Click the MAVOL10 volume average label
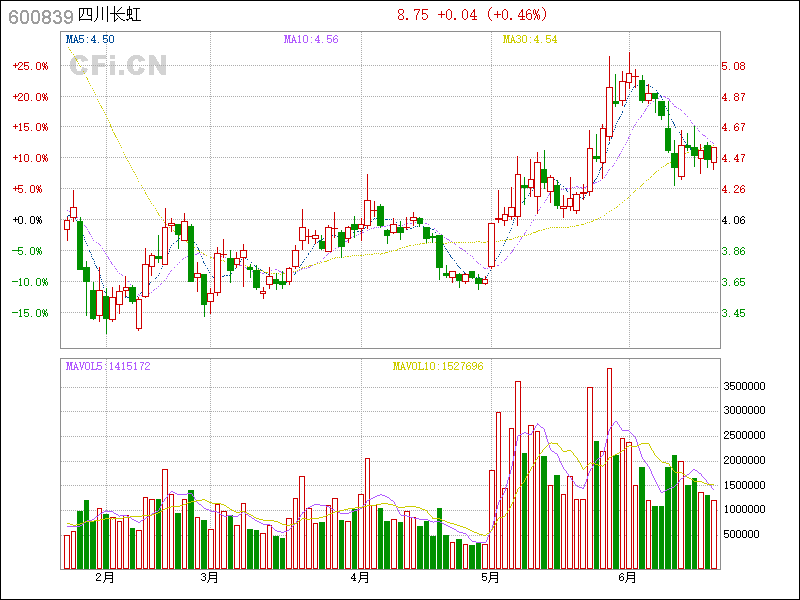Screen dimensions: 800x600 (437, 367)
